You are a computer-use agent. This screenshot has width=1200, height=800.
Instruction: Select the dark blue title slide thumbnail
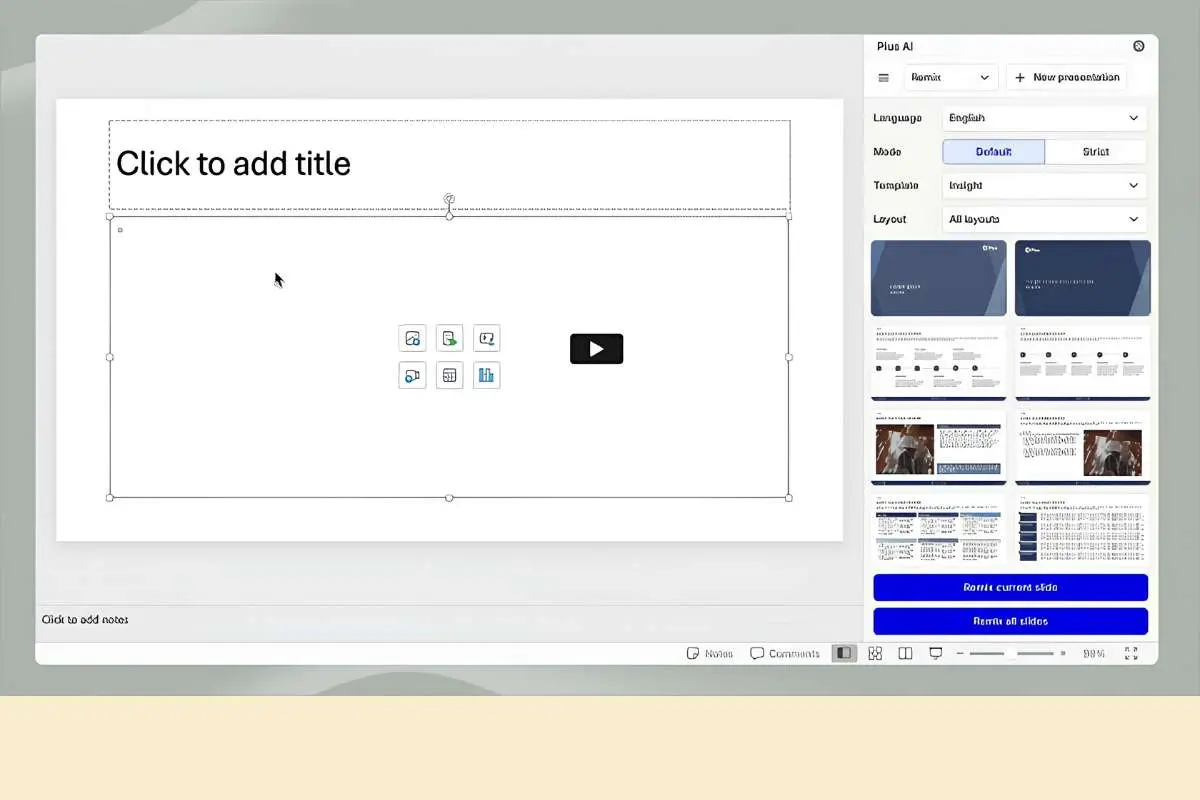pyautogui.click(x=1082, y=278)
